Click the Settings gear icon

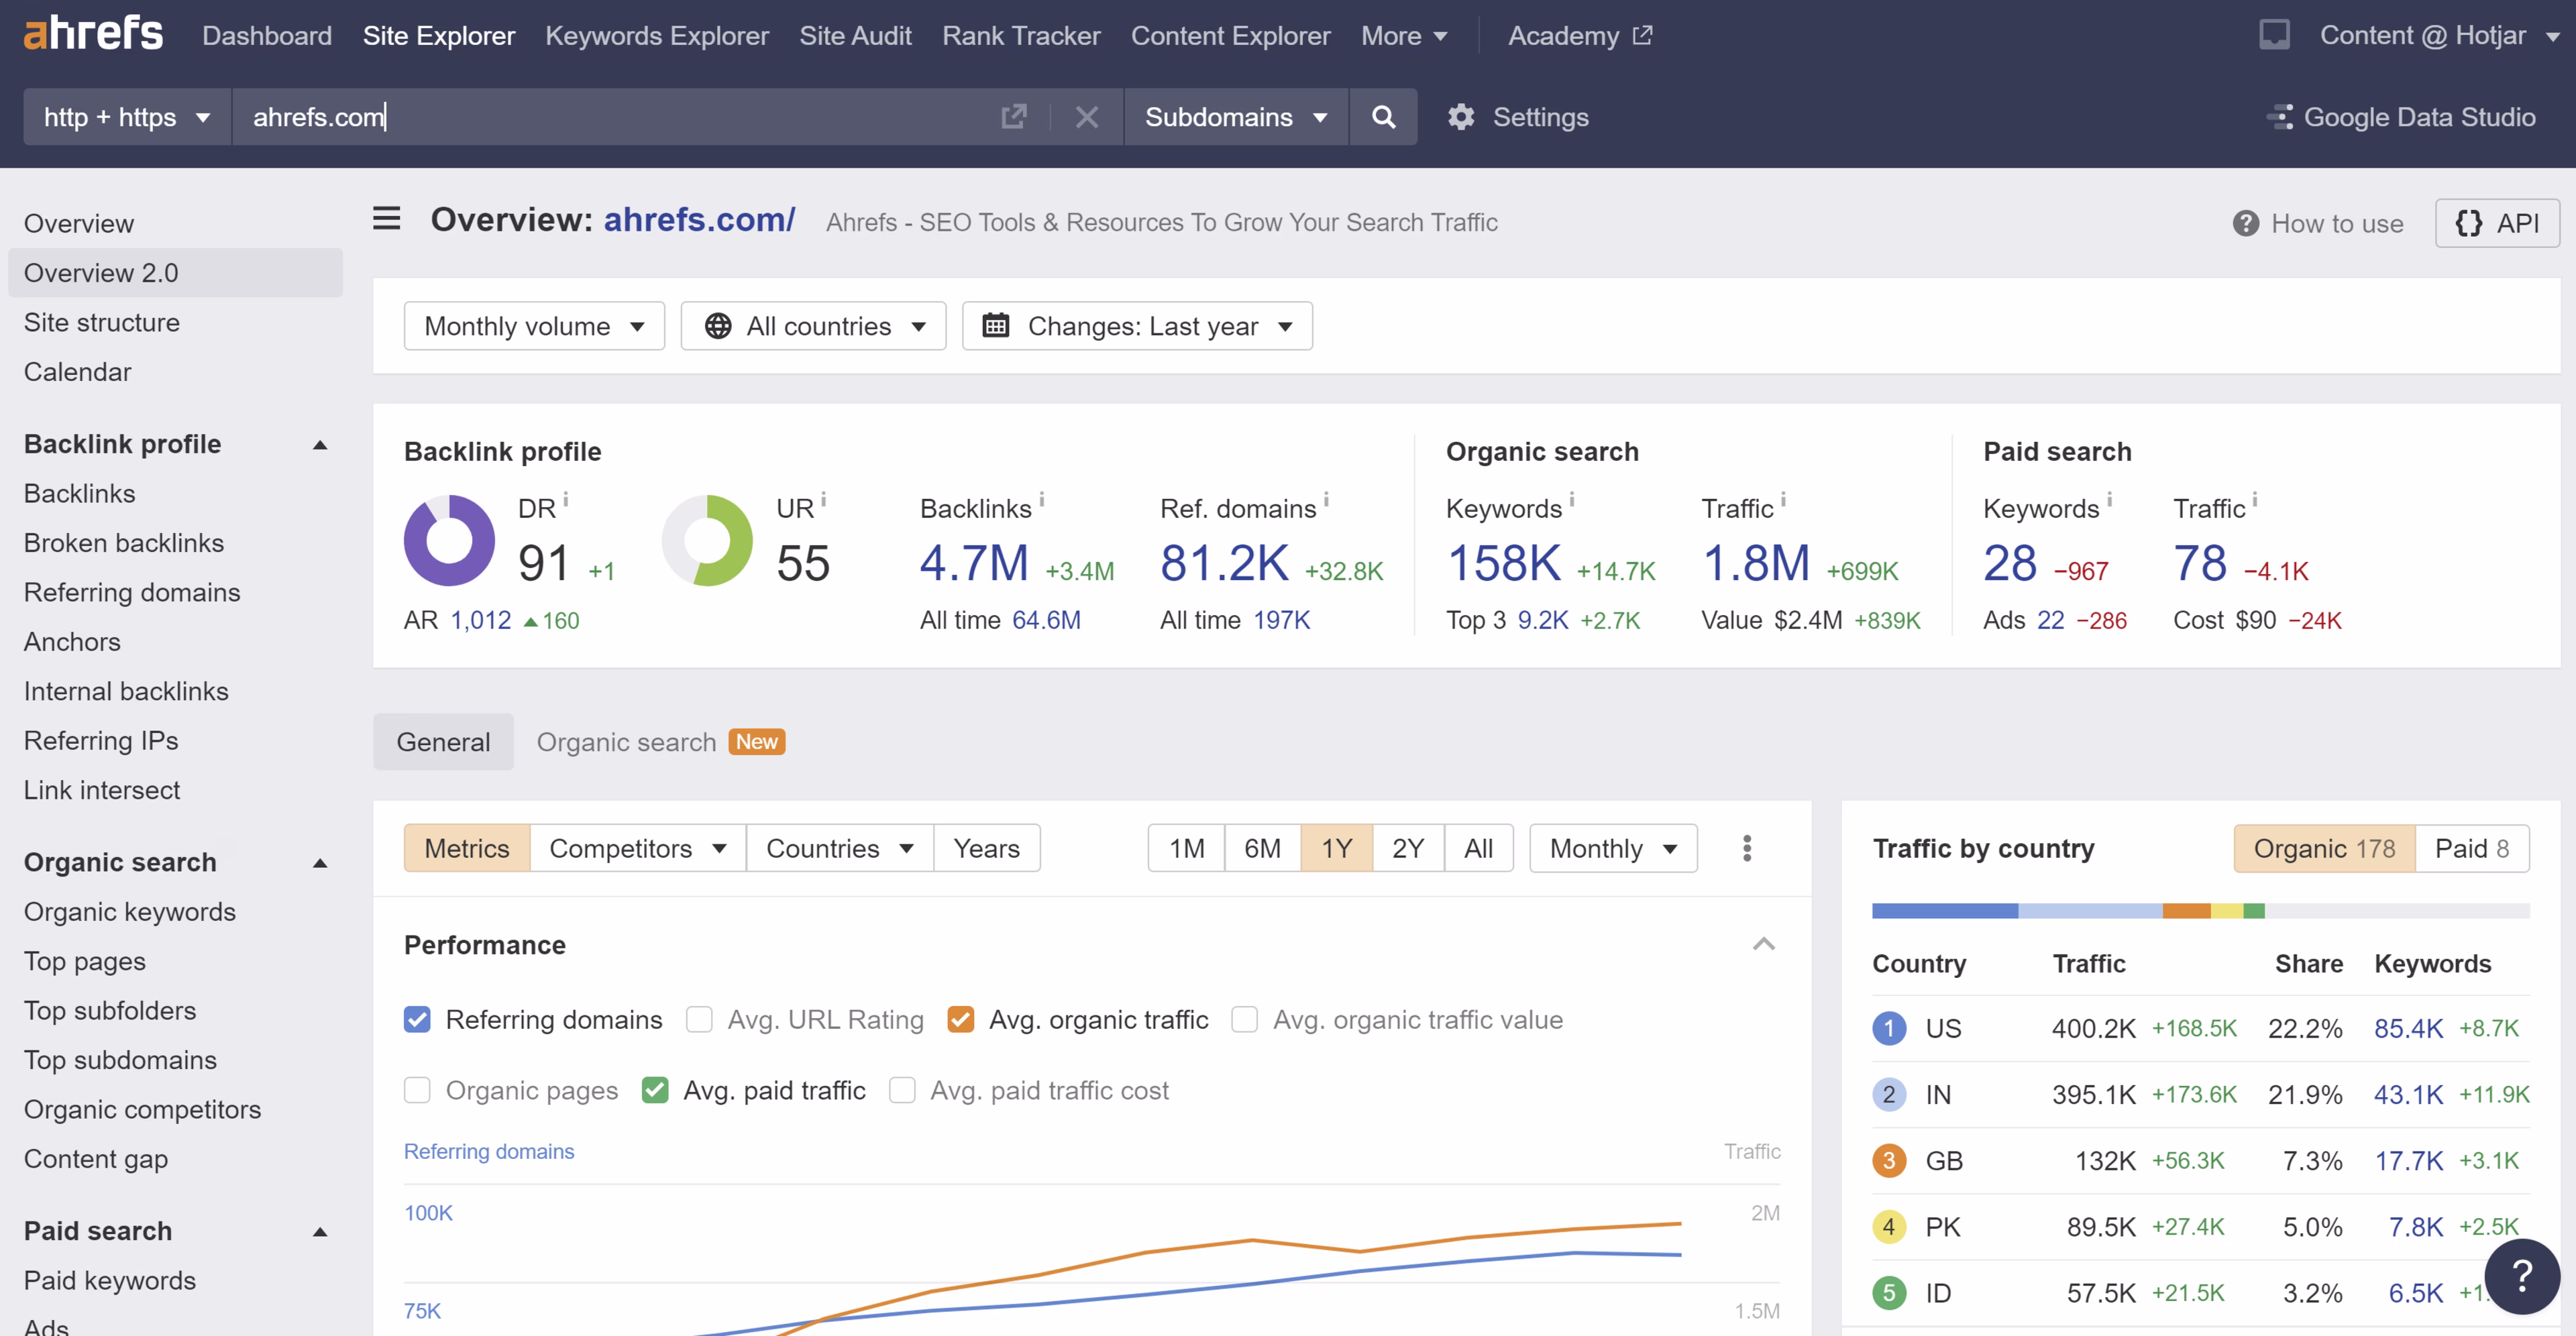pyautogui.click(x=1461, y=117)
